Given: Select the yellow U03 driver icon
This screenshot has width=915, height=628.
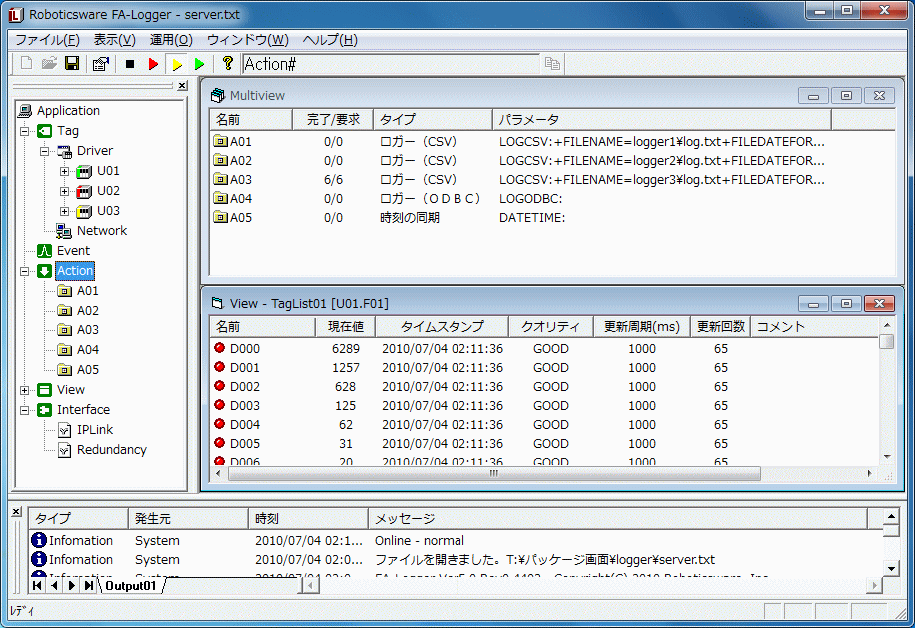Looking at the screenshot, I should (x=84, y=211).
